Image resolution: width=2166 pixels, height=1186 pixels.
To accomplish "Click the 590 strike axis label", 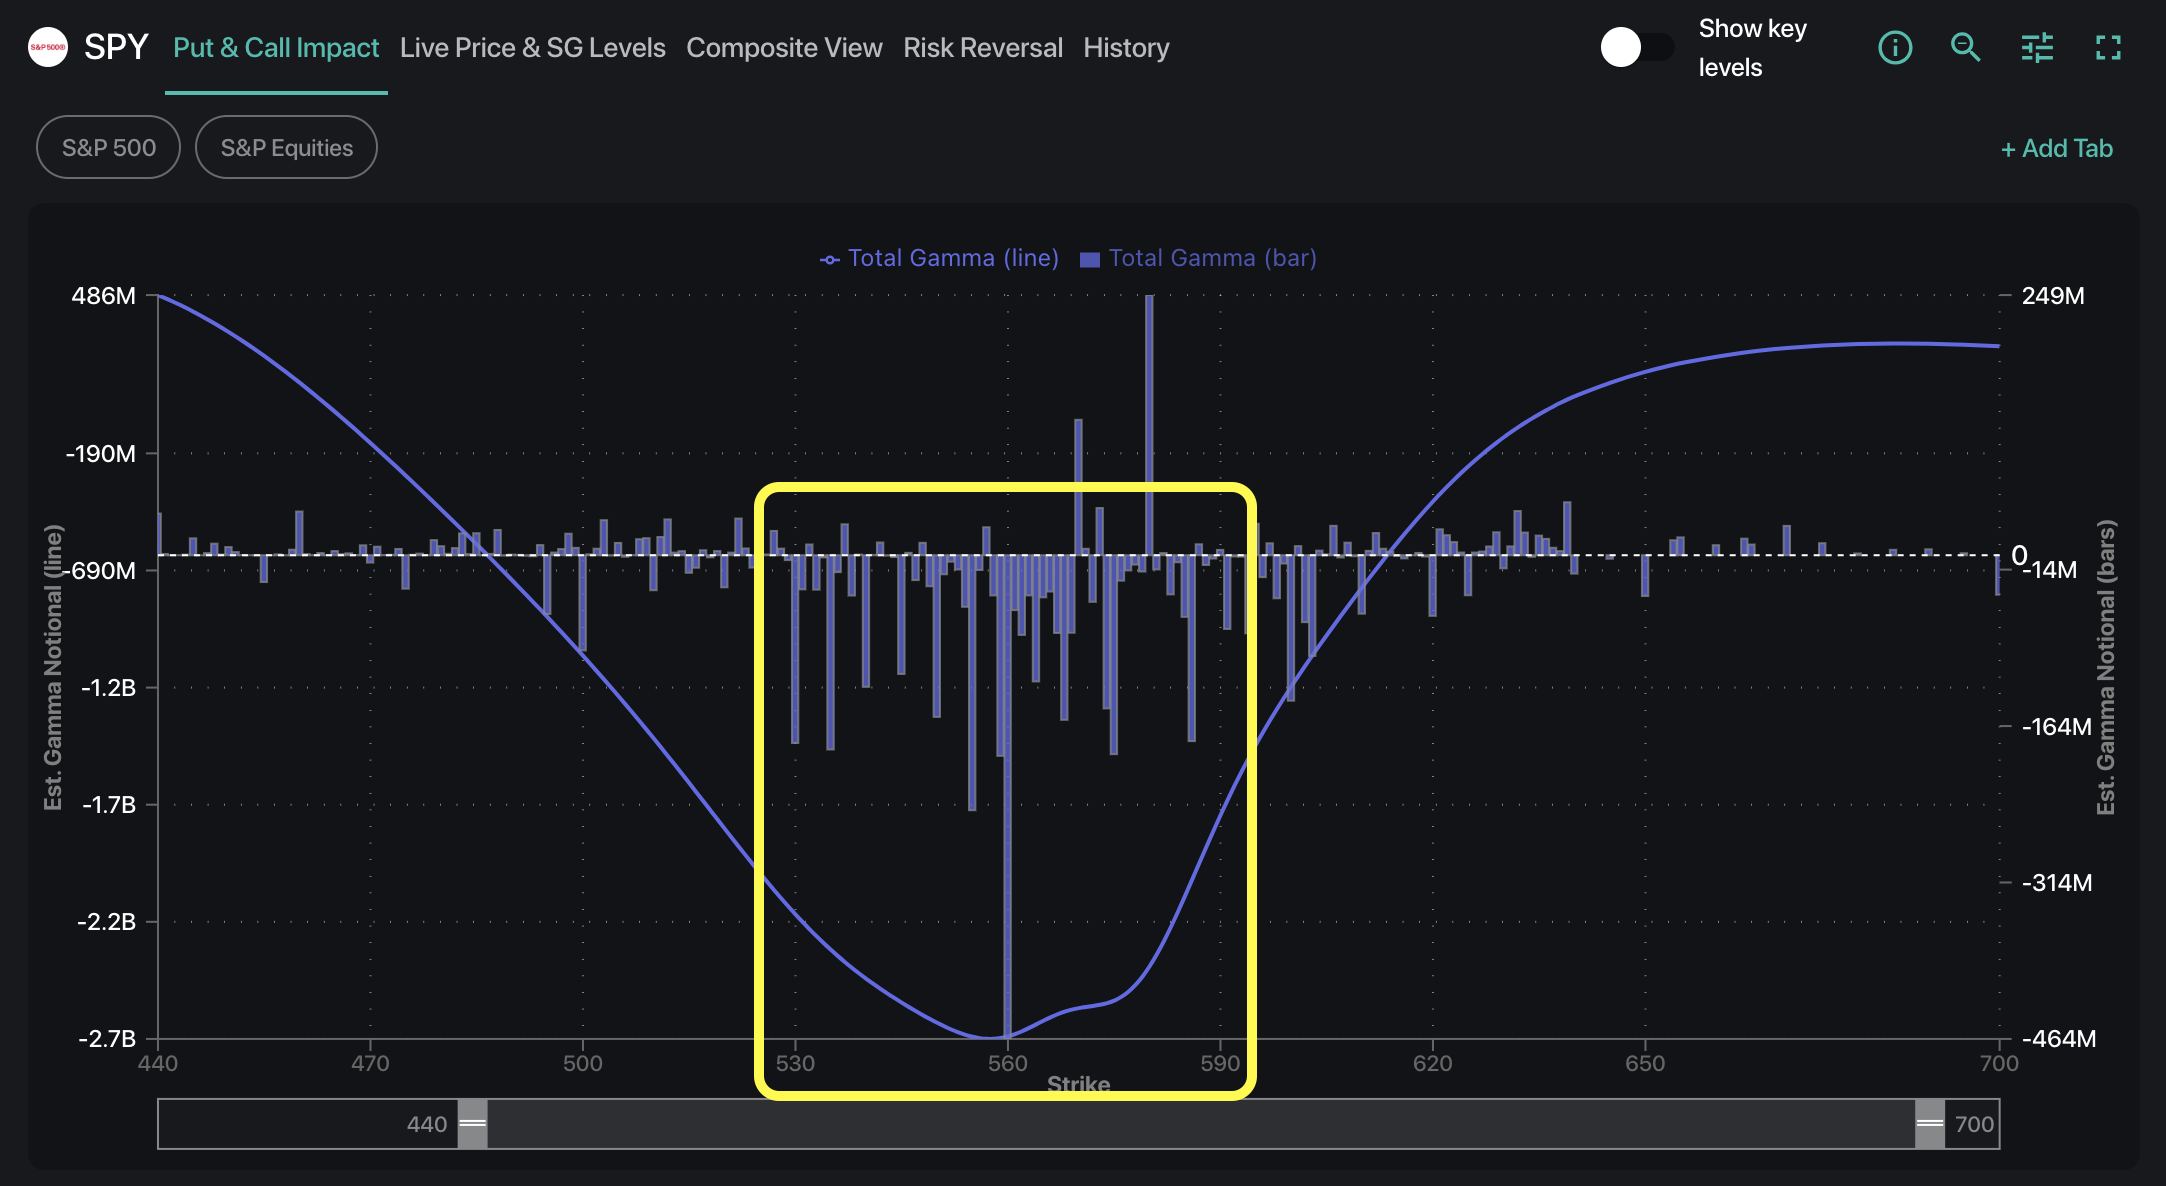I will click(1220, 1063).
